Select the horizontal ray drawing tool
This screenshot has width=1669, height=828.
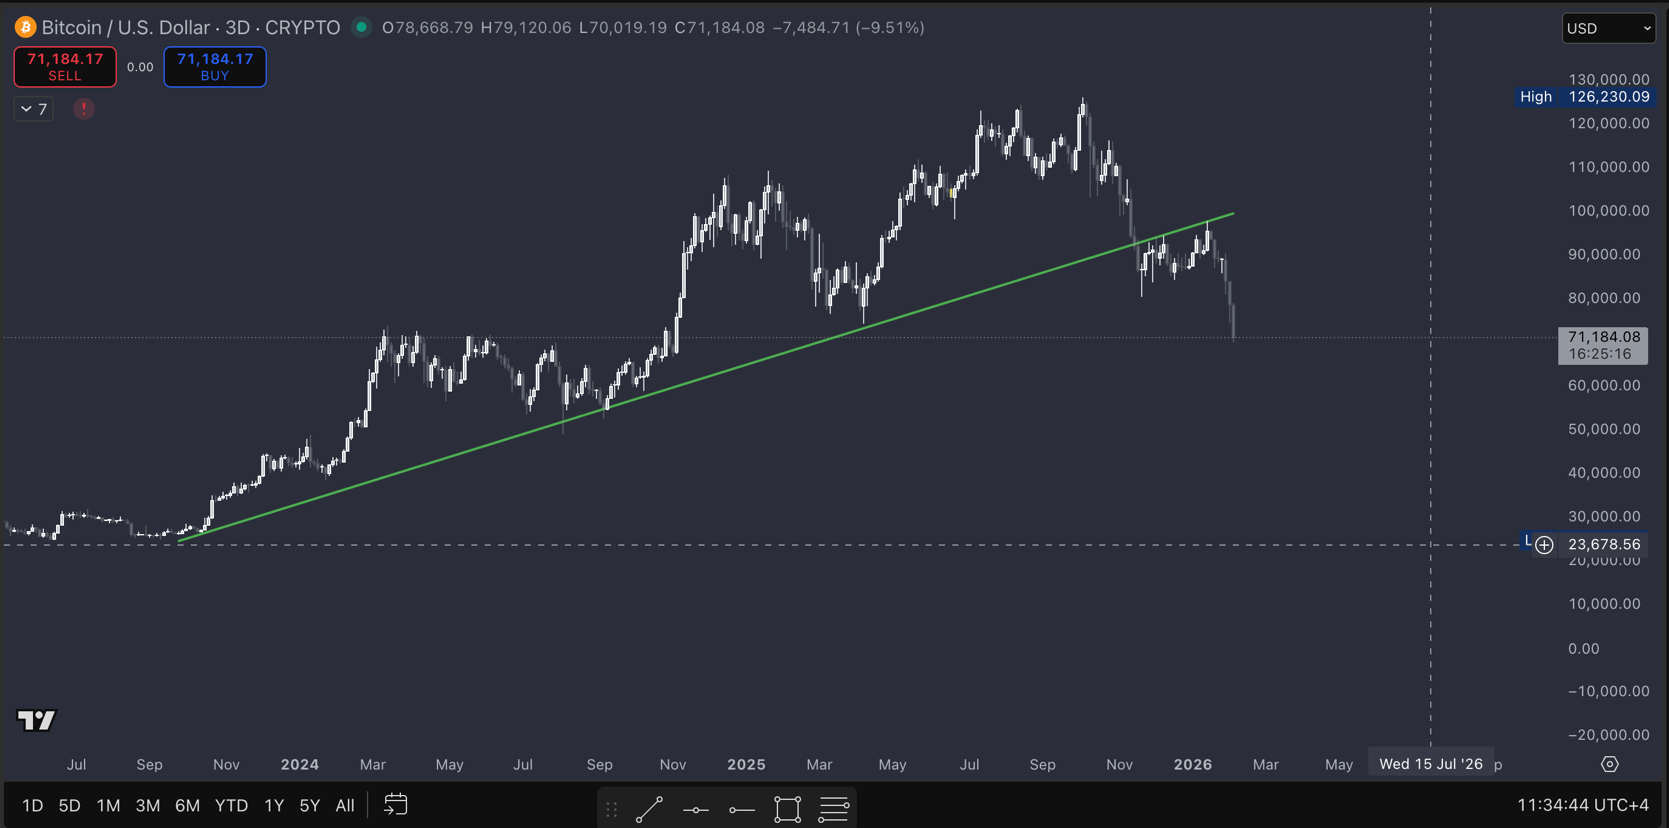[741, 809]
